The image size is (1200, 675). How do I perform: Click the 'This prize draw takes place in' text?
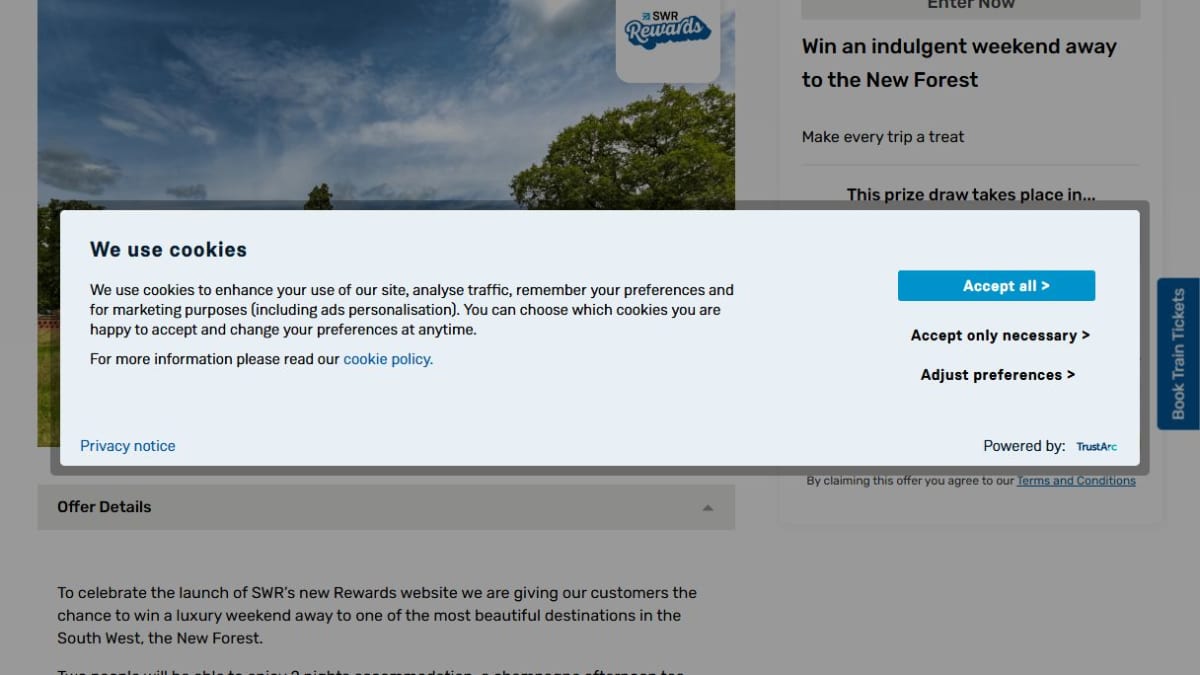coord(971,195)
